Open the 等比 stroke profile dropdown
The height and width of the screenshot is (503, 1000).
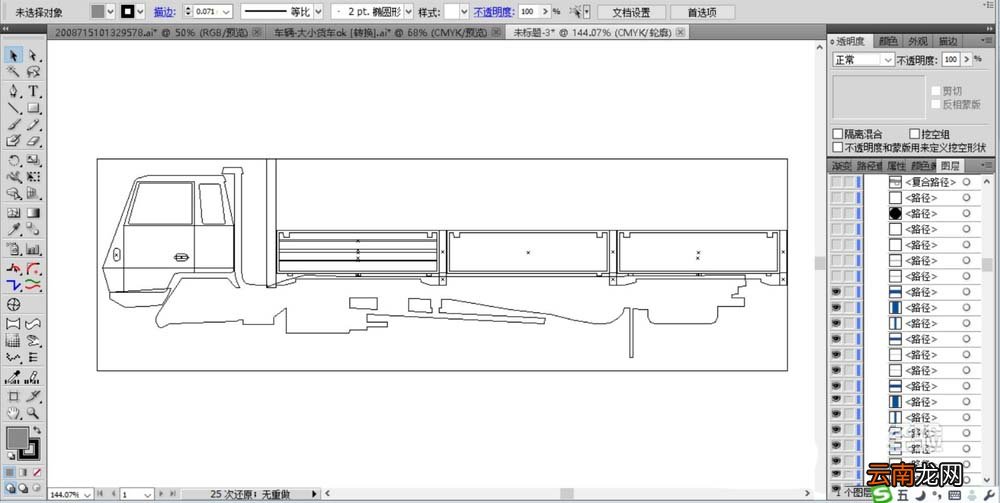click(319, 11)
